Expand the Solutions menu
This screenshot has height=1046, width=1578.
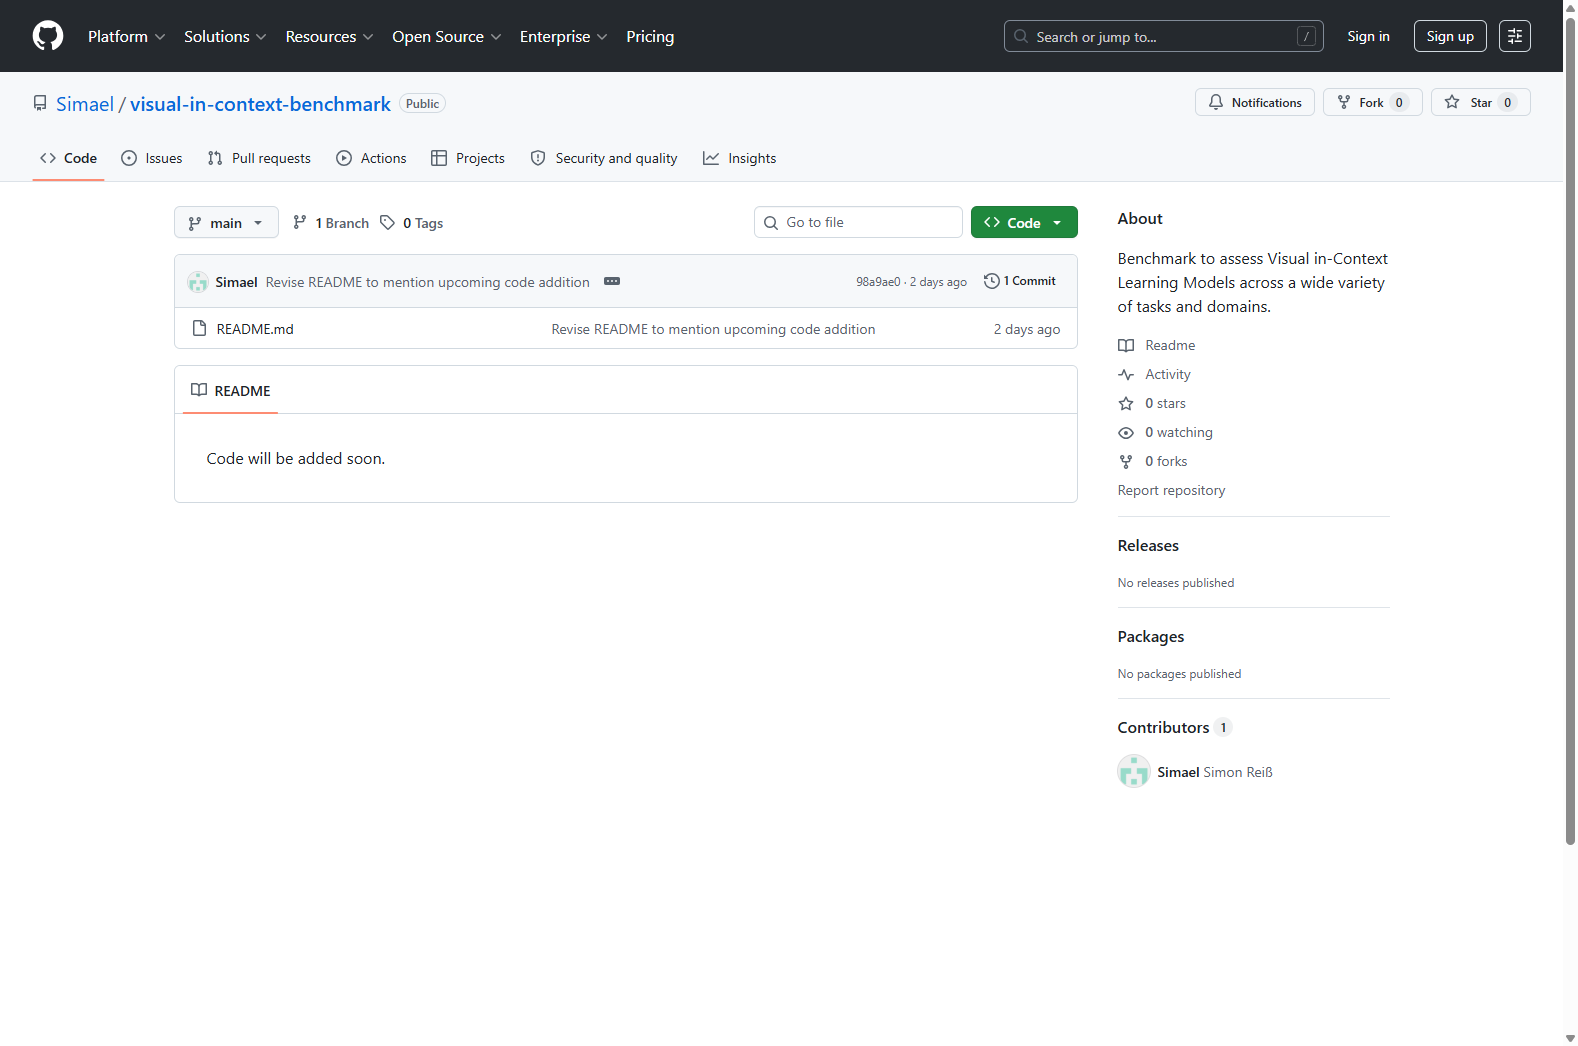tap(225, 36)
